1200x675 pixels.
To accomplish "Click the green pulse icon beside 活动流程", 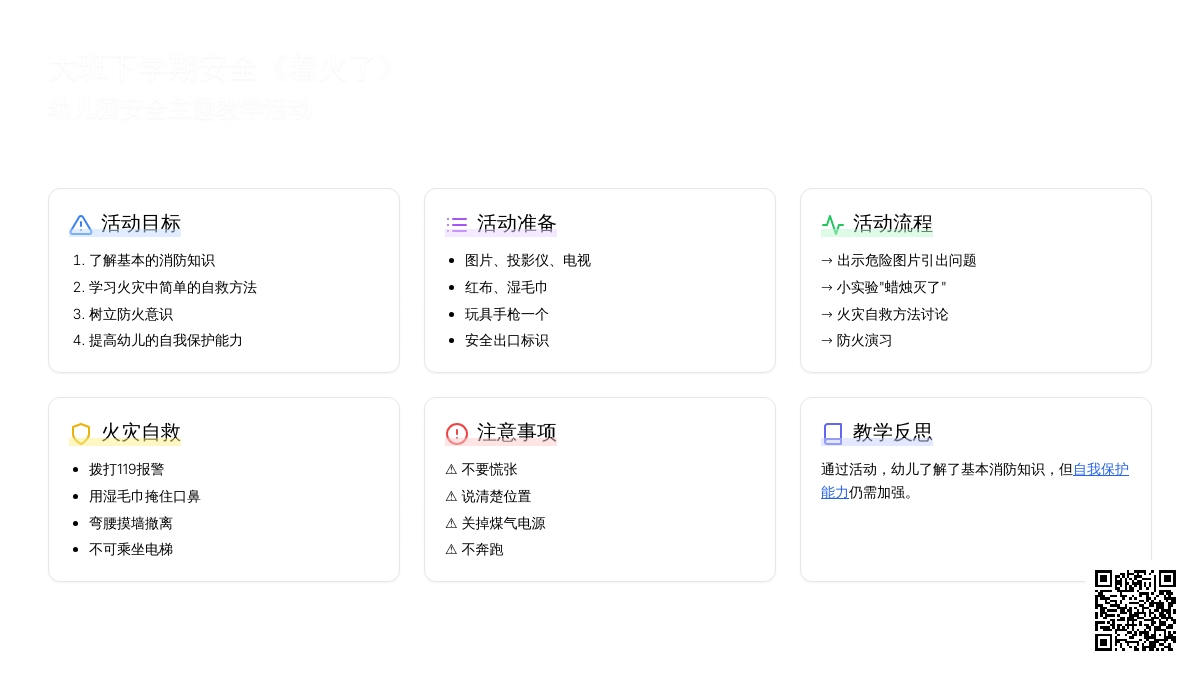I will tap(833, 224).
